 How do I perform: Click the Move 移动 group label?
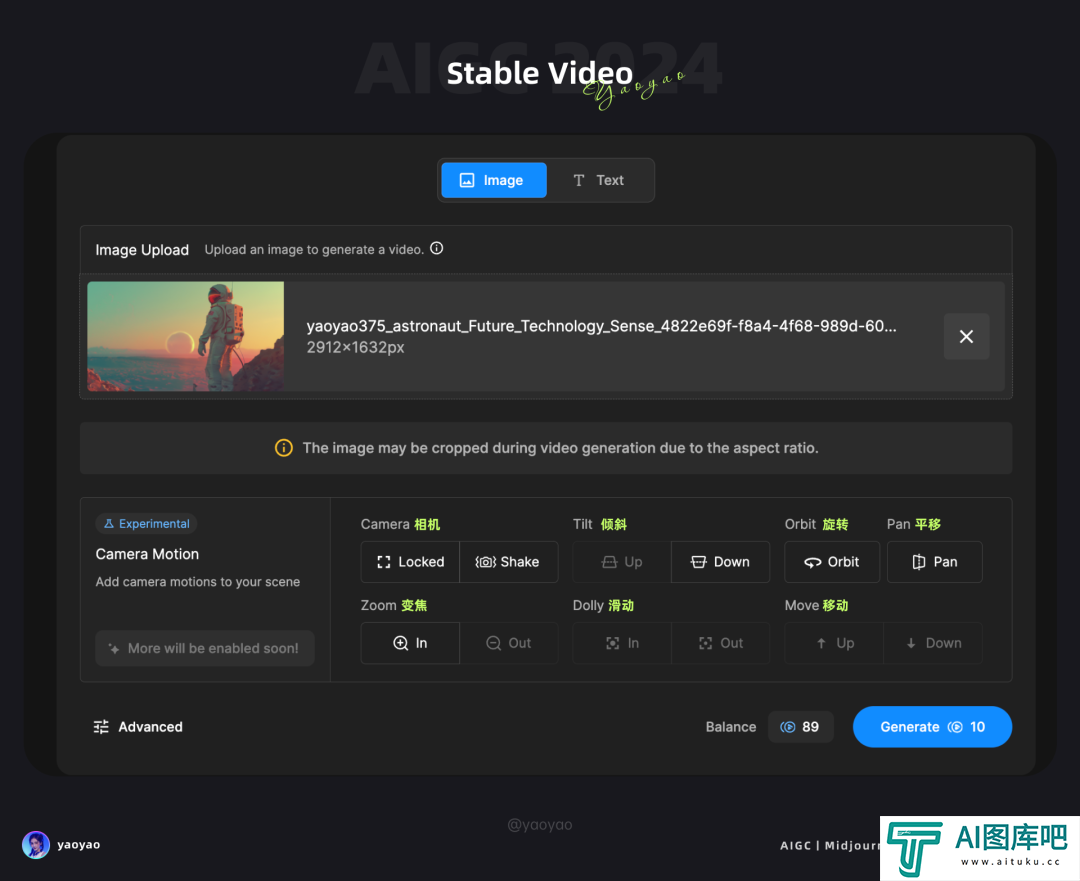pos(816,605)
